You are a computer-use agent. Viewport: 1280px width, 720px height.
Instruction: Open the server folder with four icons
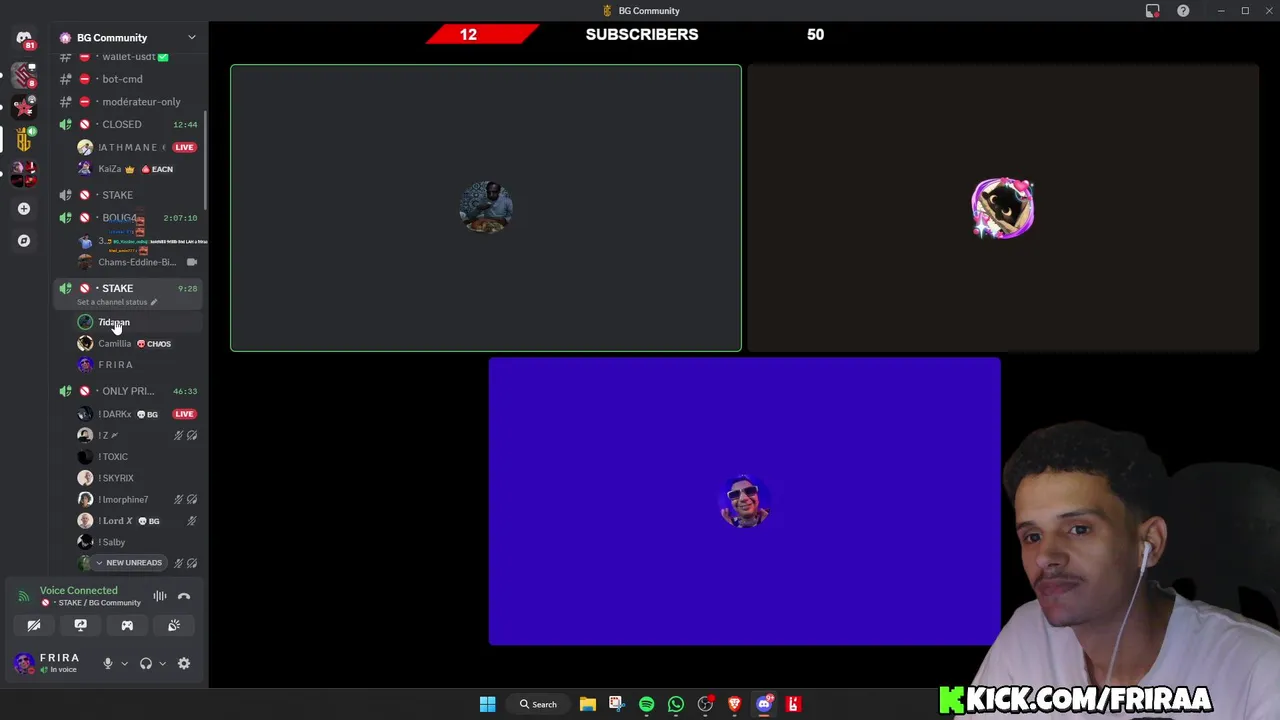[24, 174]
